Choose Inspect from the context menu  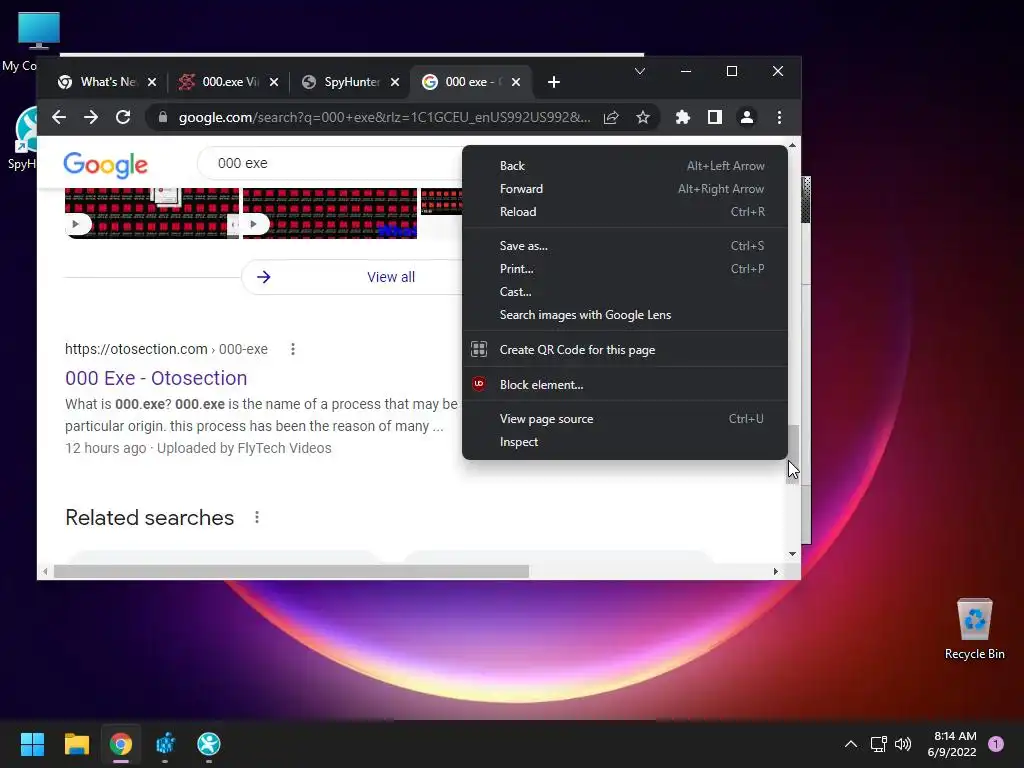point(625,442)
